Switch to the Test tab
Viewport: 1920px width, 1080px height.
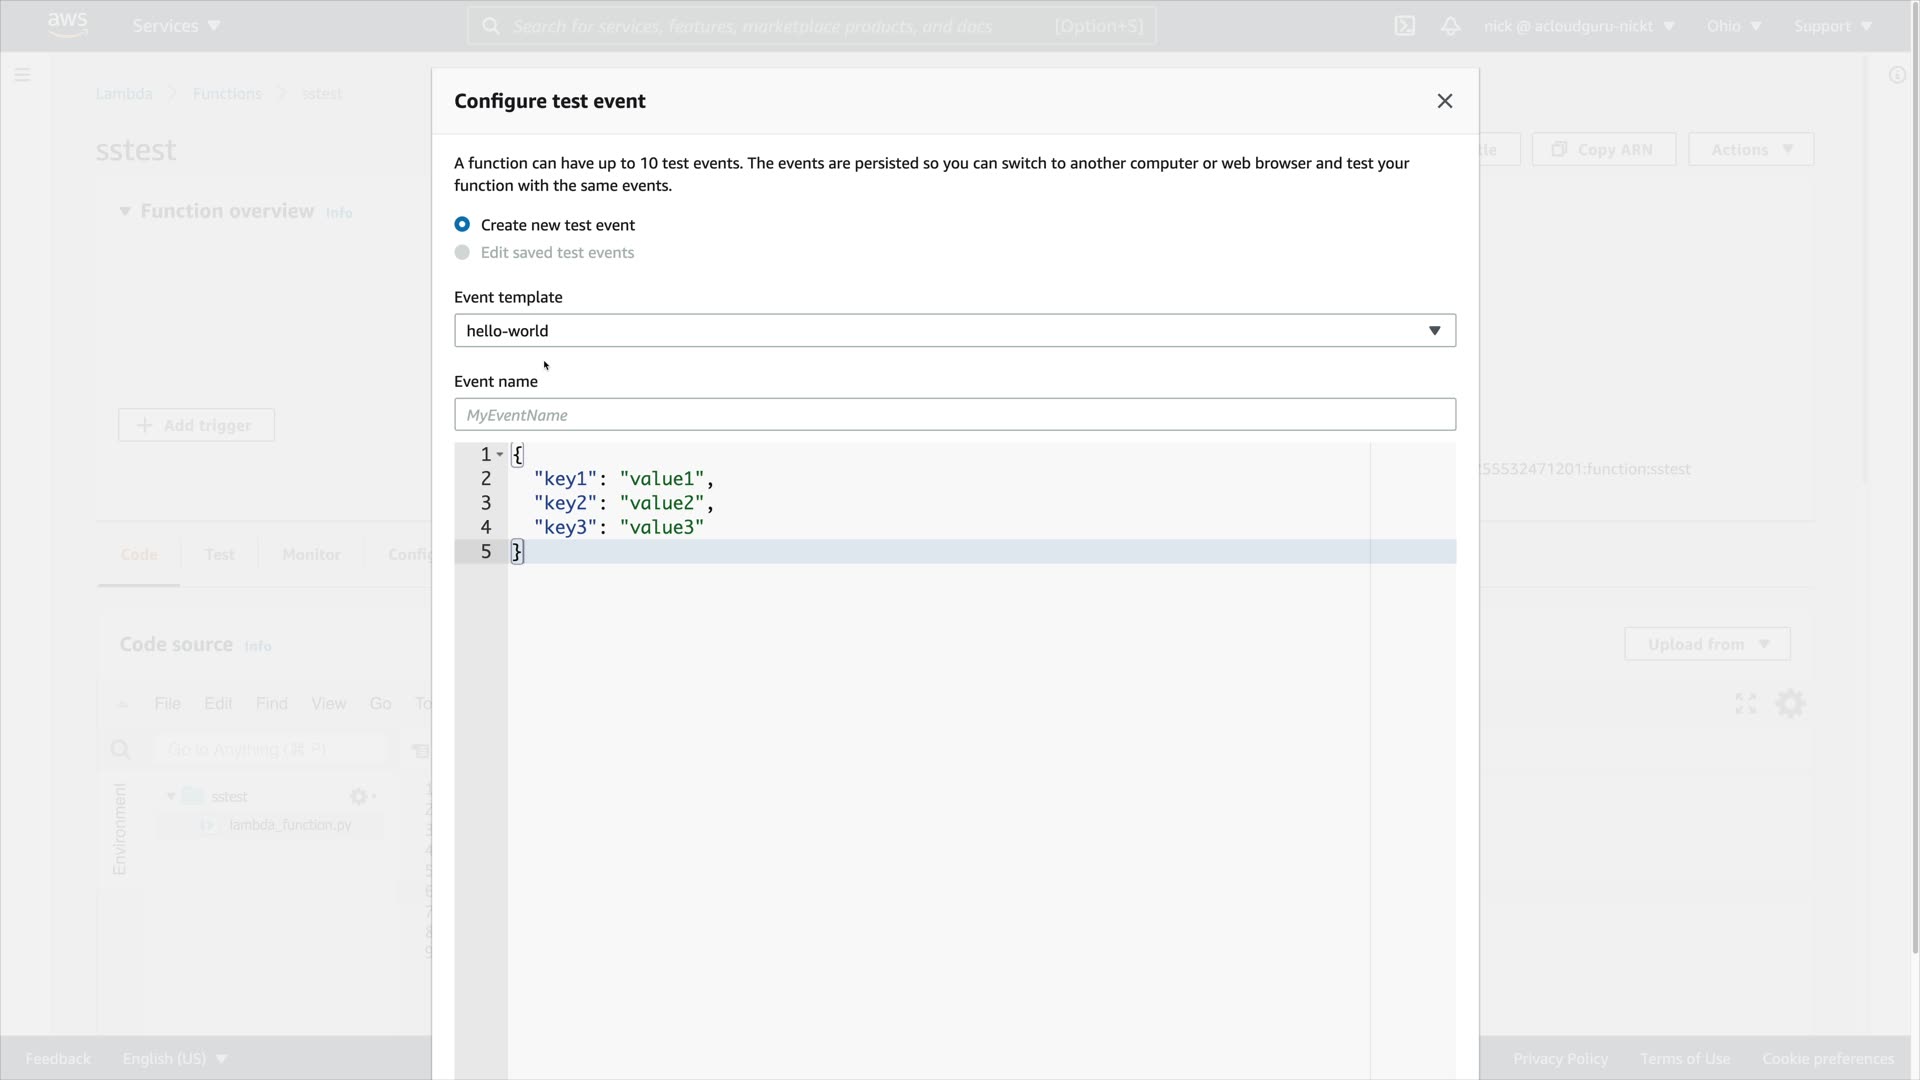[x=219, y=555]
